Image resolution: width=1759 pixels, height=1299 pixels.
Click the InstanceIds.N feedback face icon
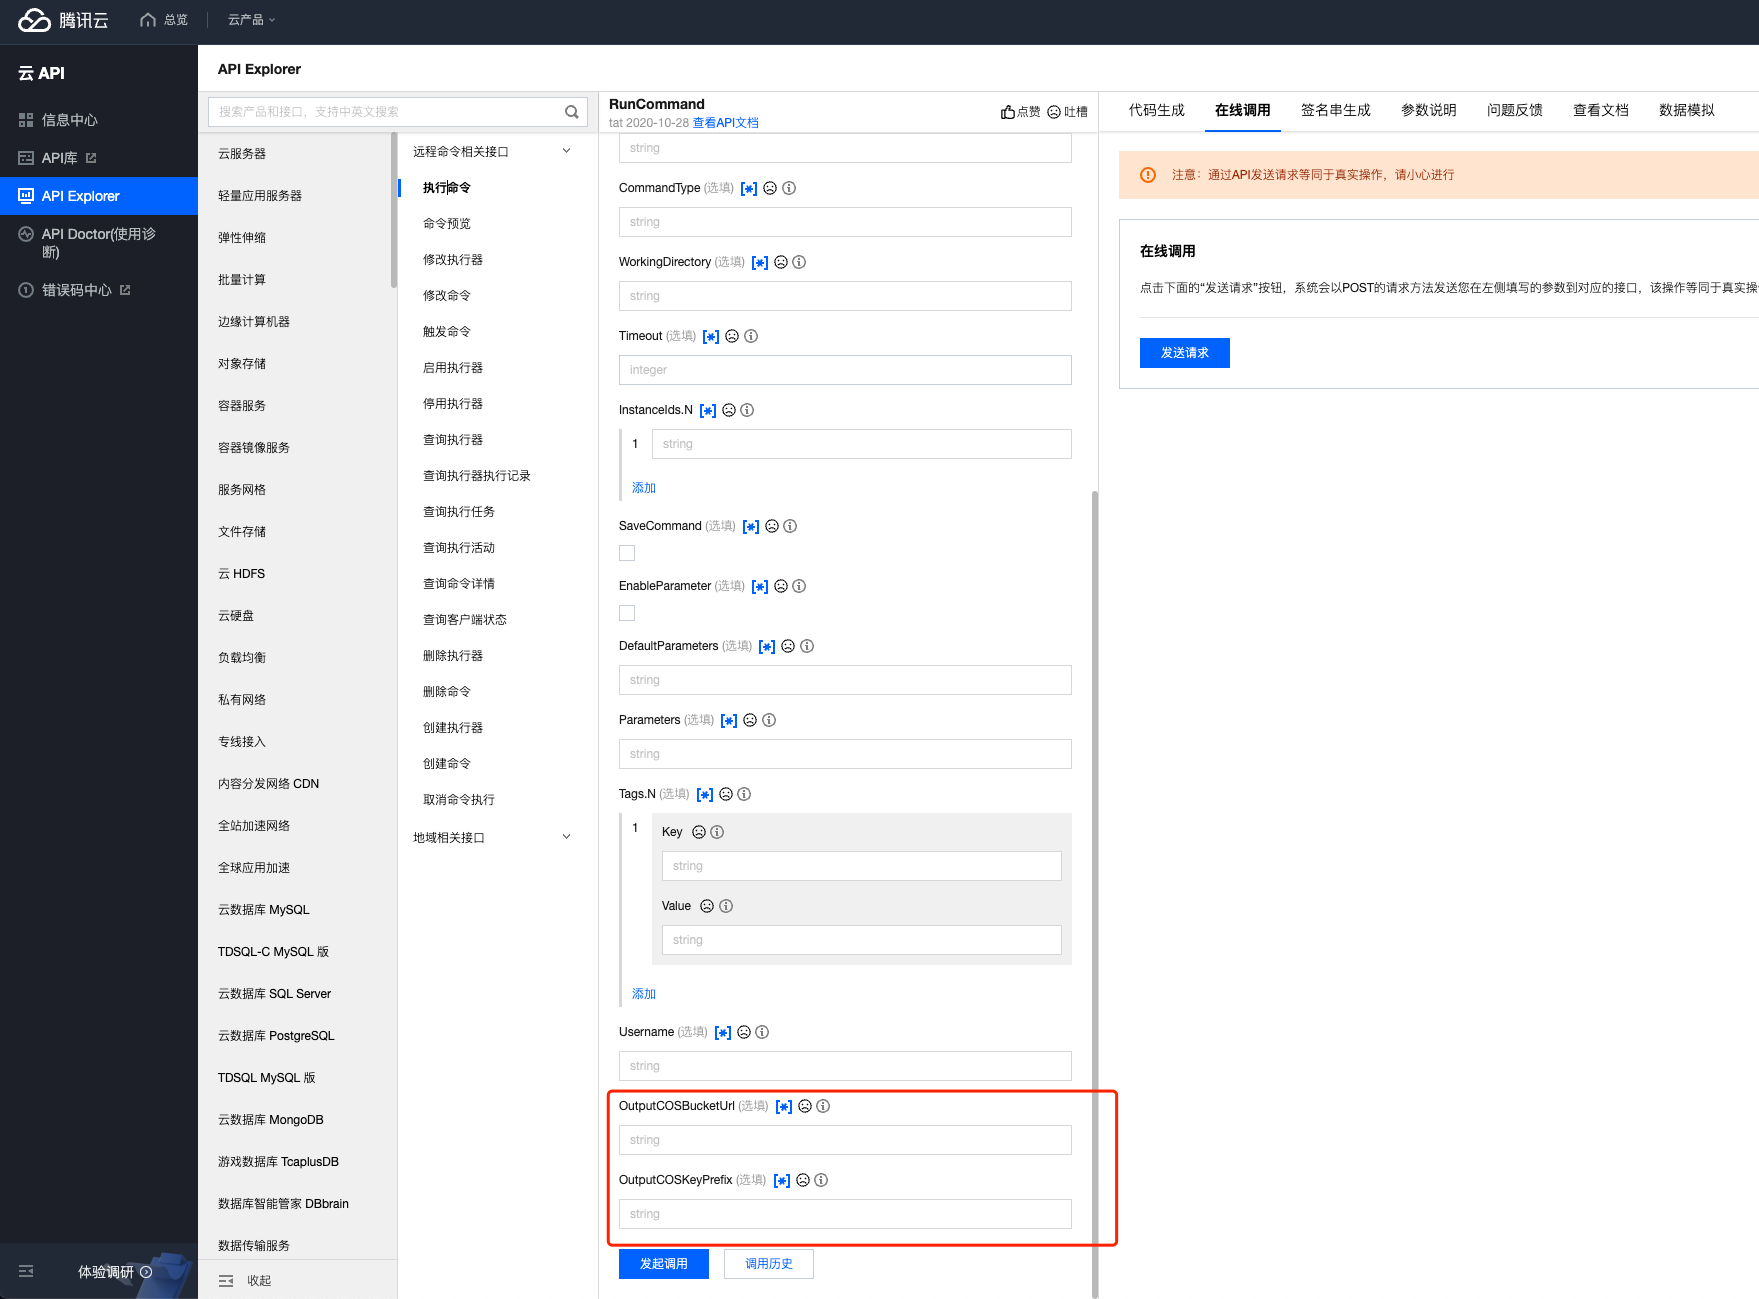729,410
